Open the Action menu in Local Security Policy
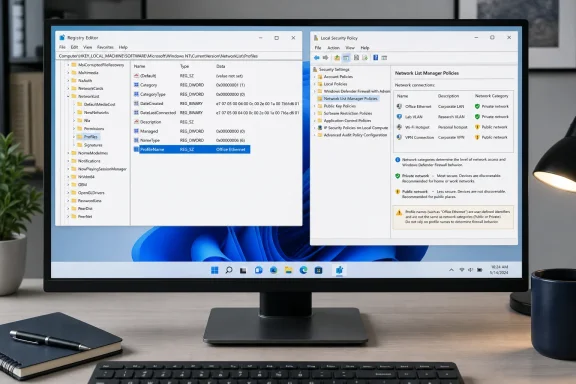Screen dimensions: 576x384 click(333, 48)
